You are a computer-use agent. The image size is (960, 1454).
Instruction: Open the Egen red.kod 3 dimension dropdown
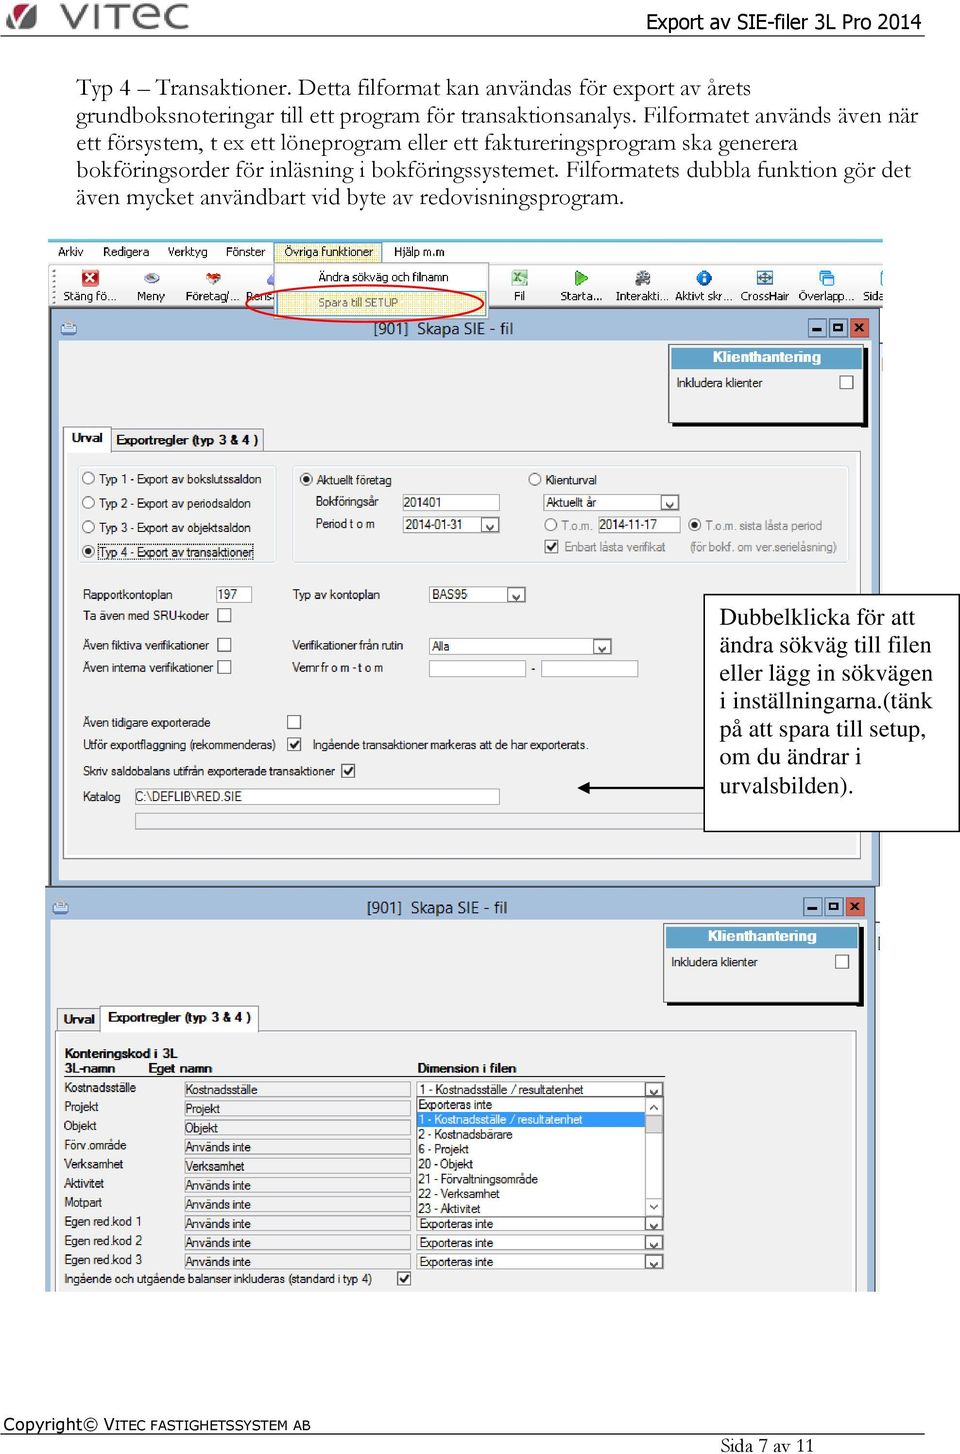(654, 1262)
